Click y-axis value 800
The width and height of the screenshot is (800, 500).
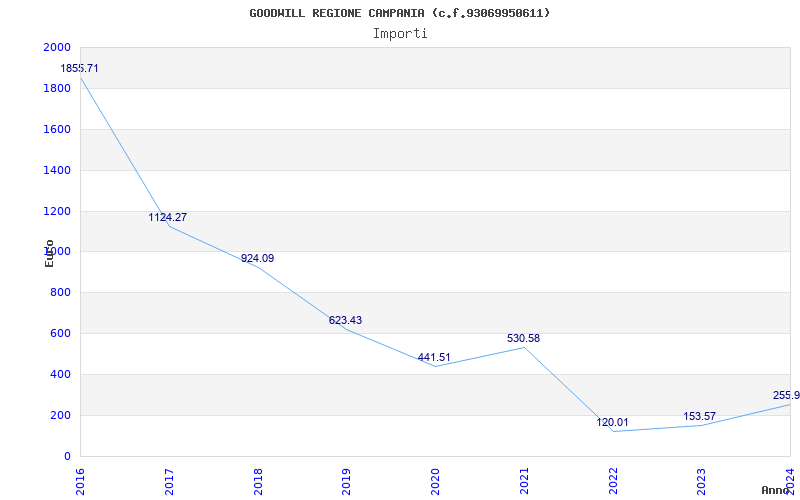60,293
